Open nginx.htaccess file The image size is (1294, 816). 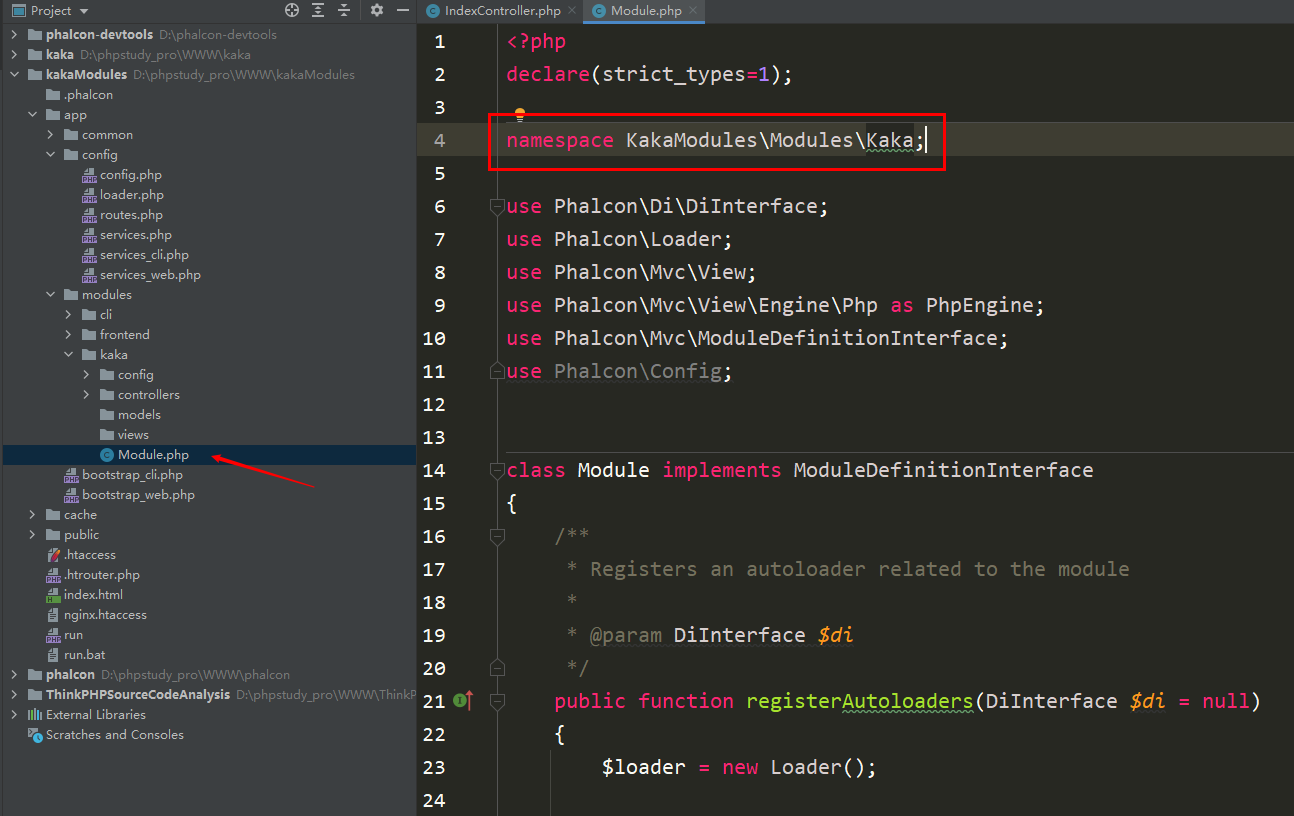(x=105, y=614)
